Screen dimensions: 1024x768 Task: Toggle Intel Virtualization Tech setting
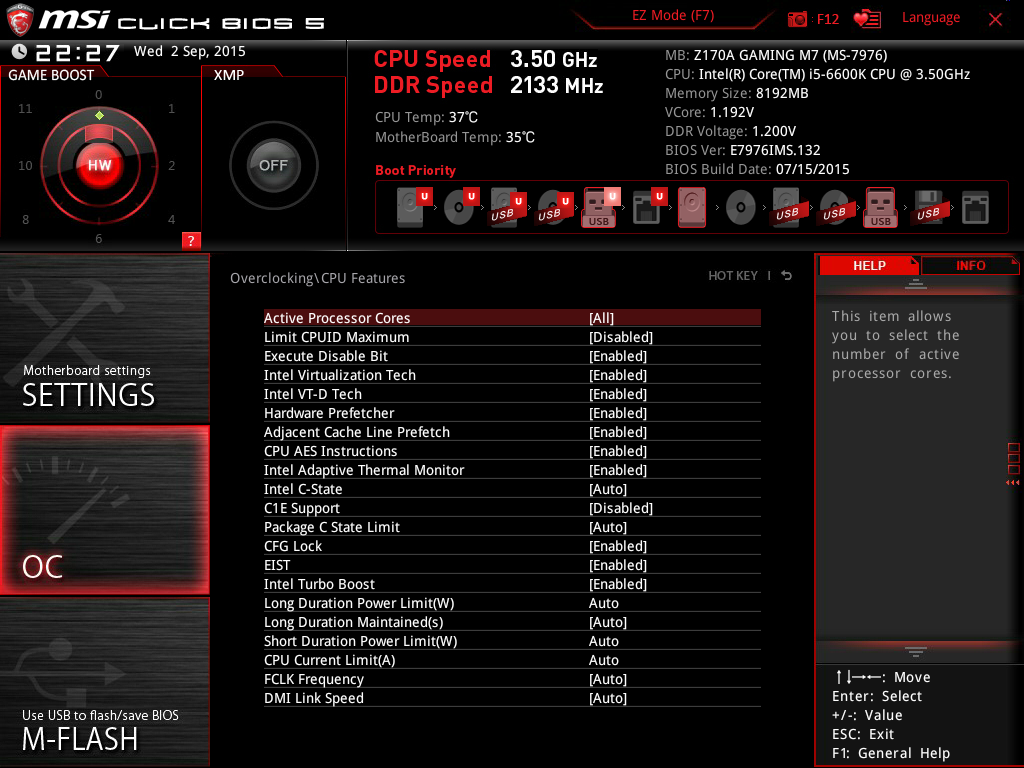pos(512,375)
